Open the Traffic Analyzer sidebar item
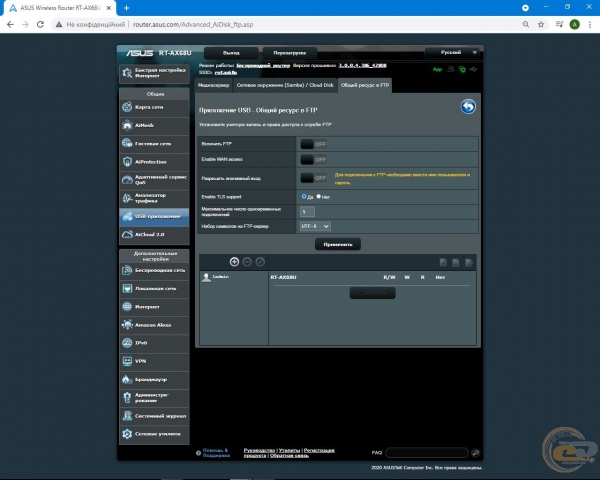 (x=154, y=198)
